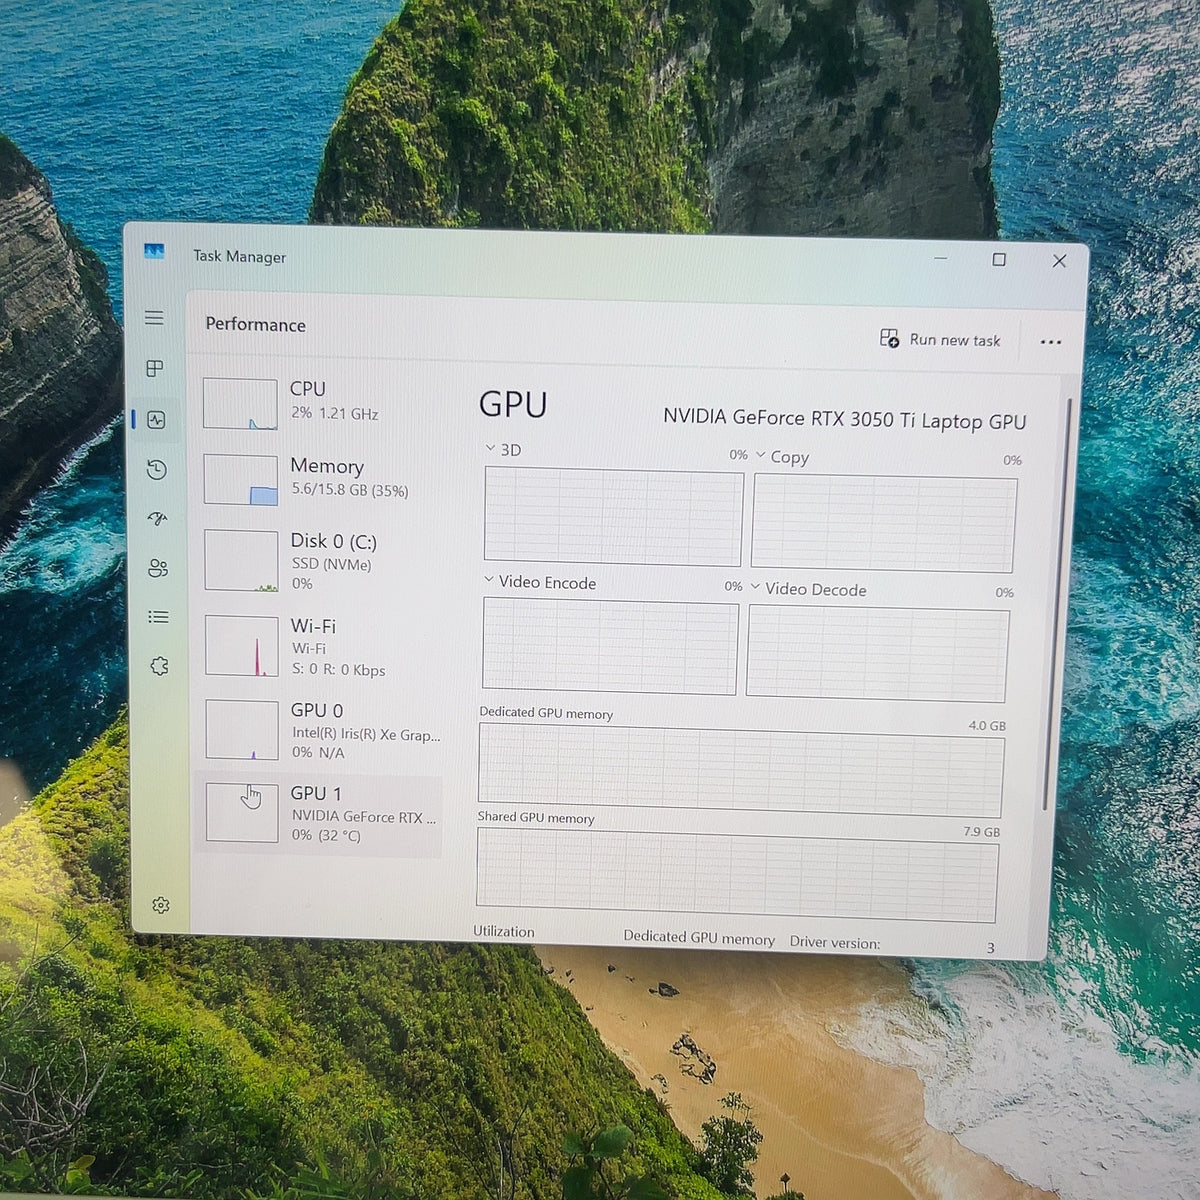Open the three-dot more options menu
This screenshot has height=1200, width=1200.
[x=1050, y=342]
